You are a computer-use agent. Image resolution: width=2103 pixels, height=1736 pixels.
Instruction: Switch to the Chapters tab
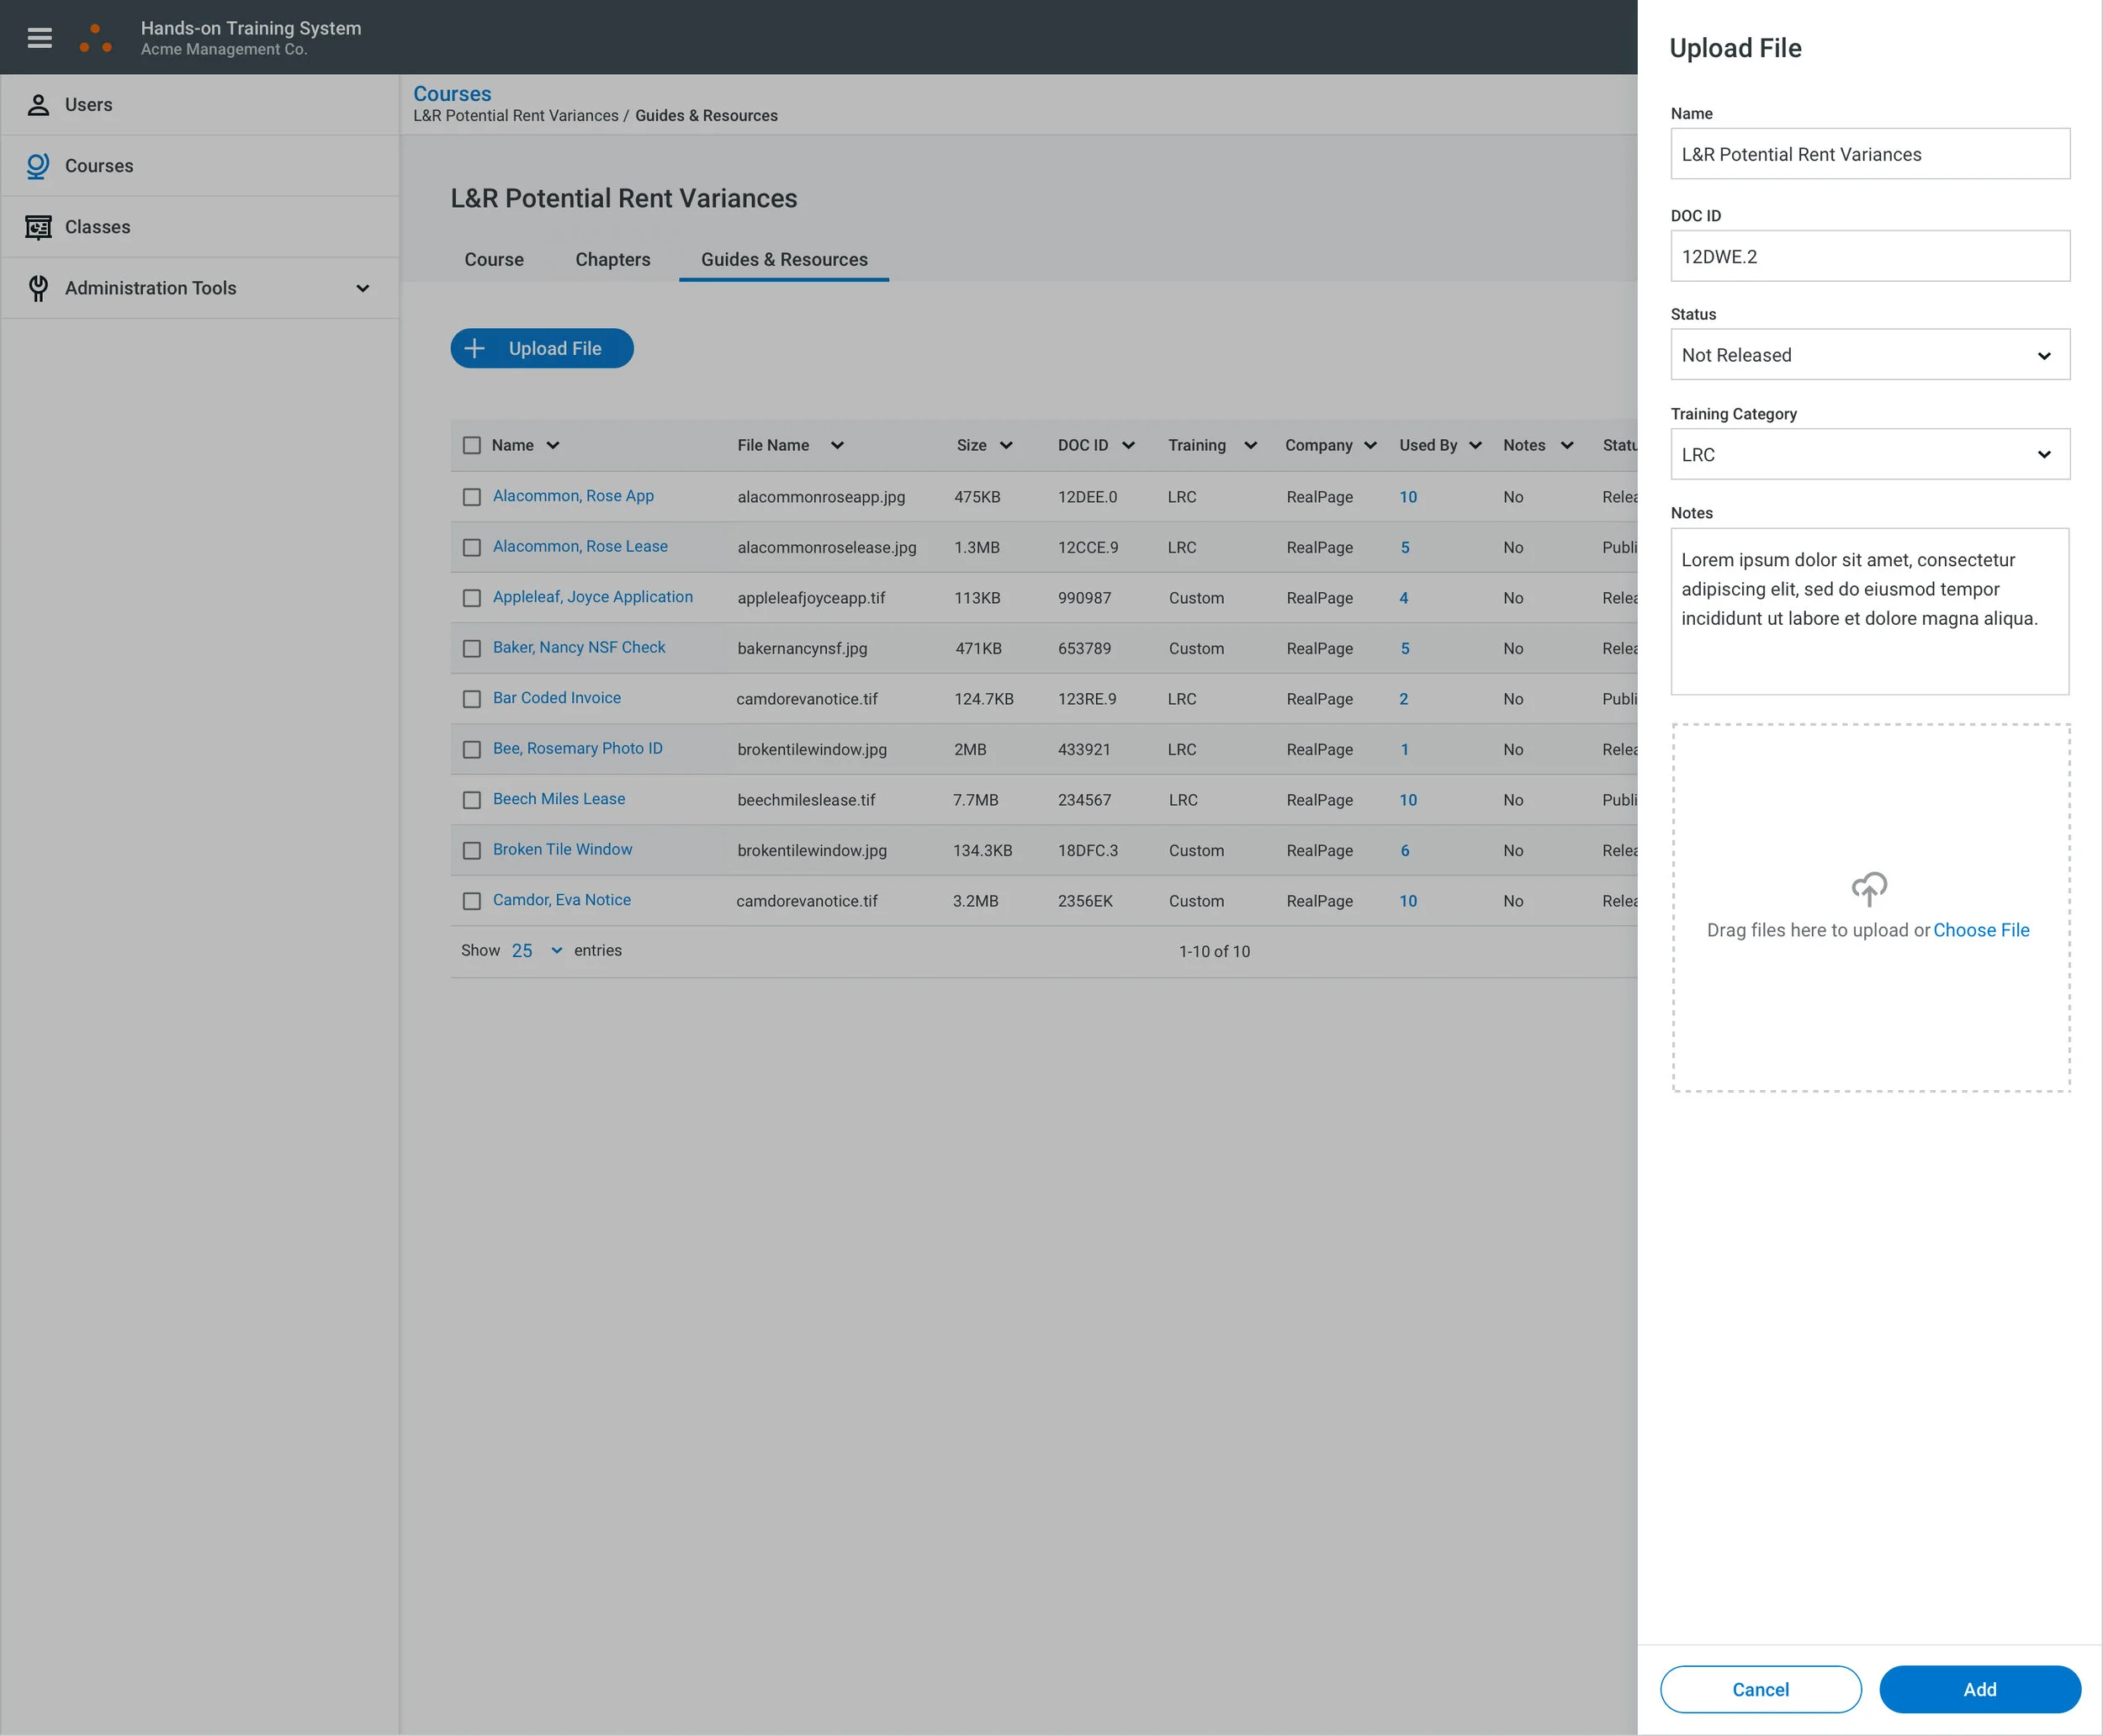612,260
